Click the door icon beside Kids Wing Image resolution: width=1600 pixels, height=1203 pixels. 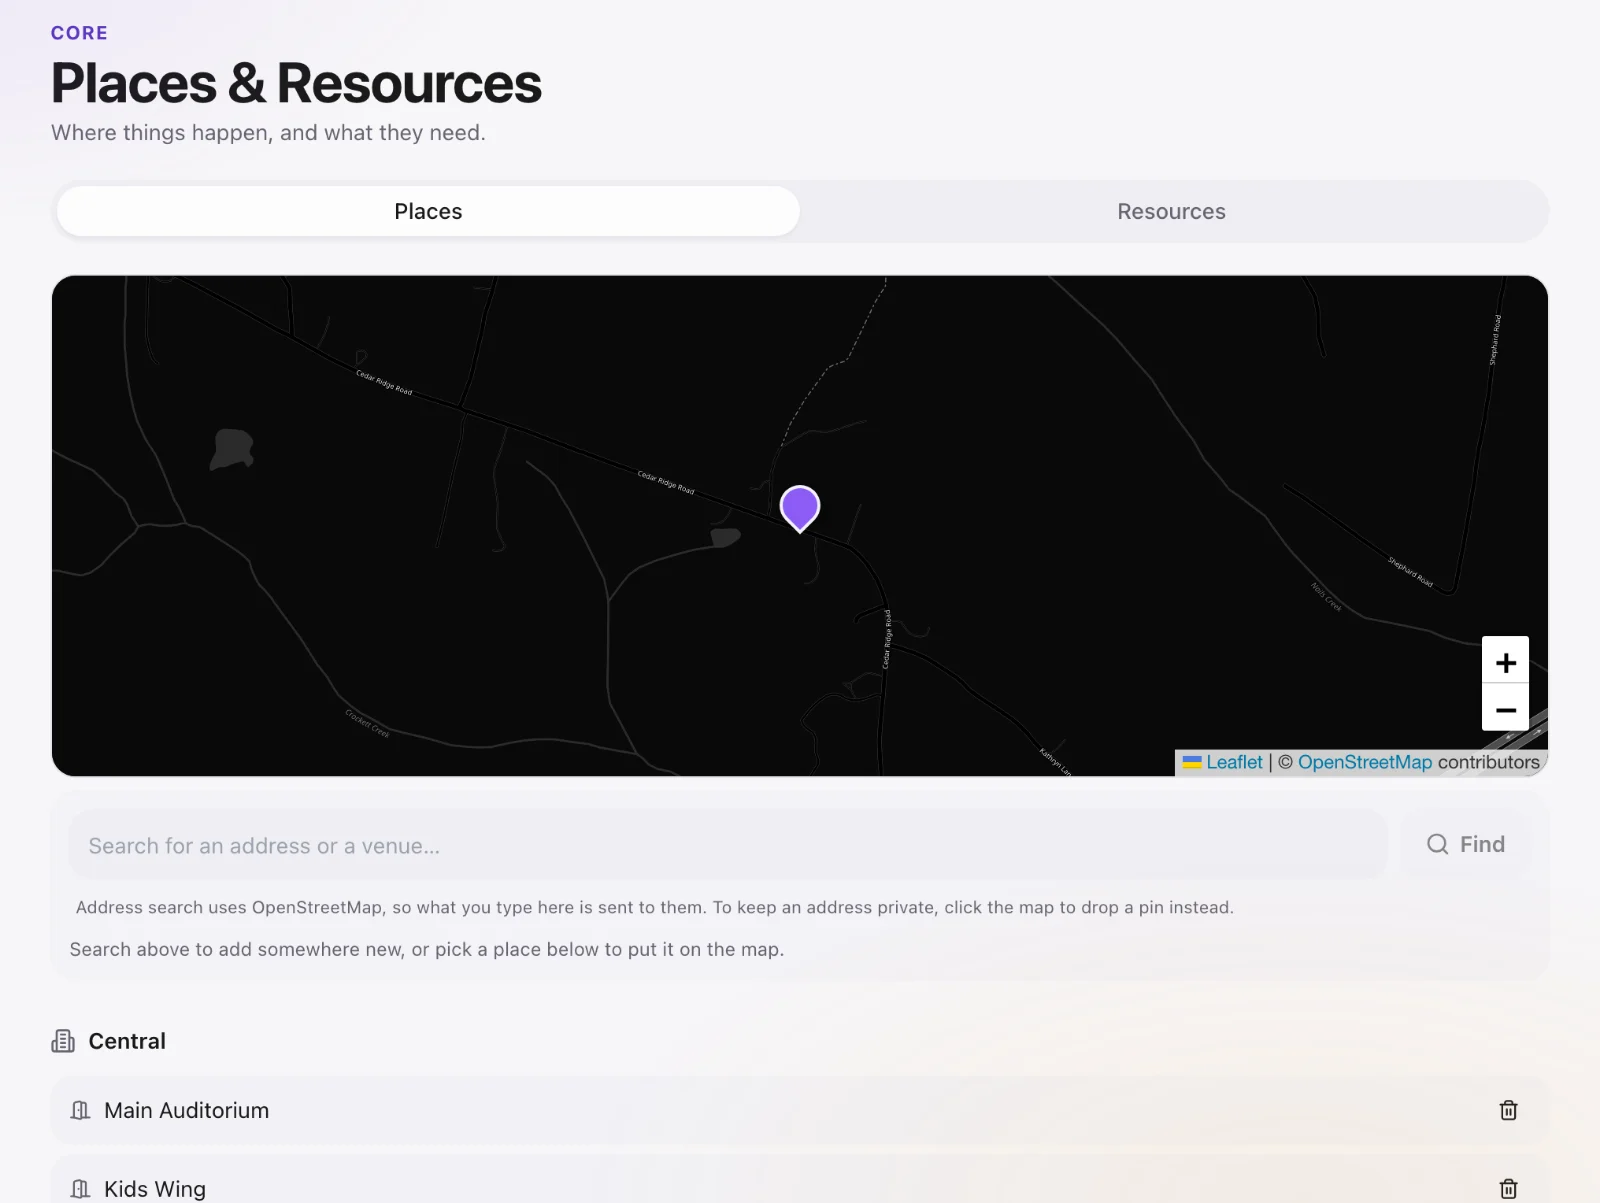pos(81,1188)
